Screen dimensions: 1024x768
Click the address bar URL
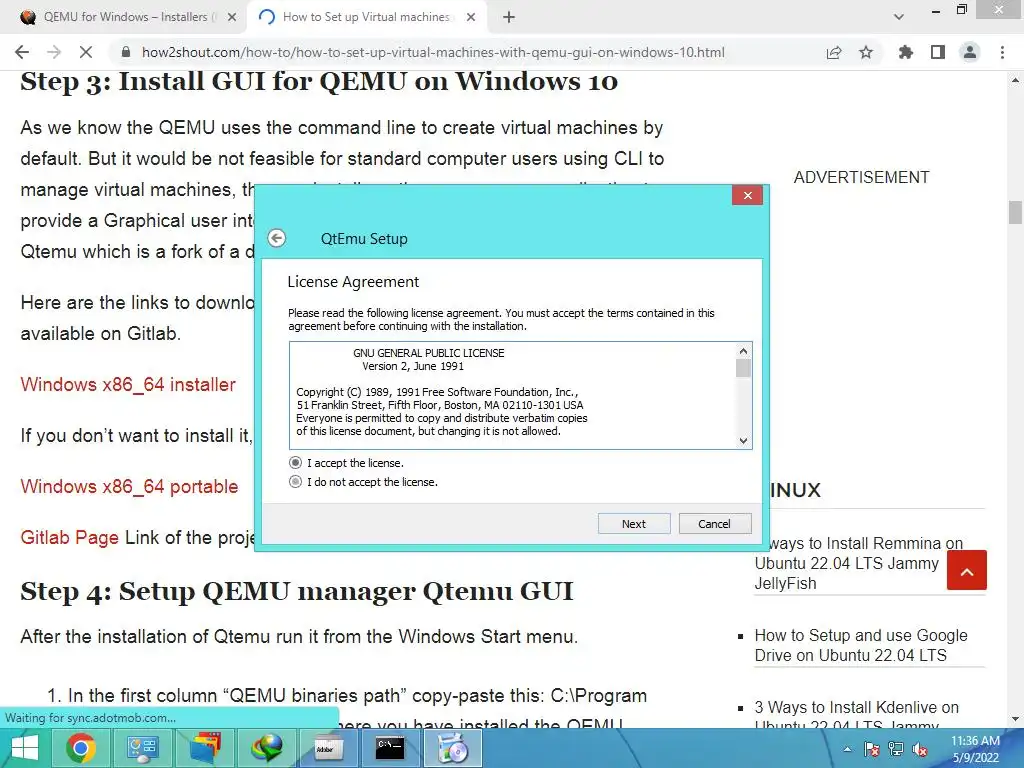click(433, 53)
